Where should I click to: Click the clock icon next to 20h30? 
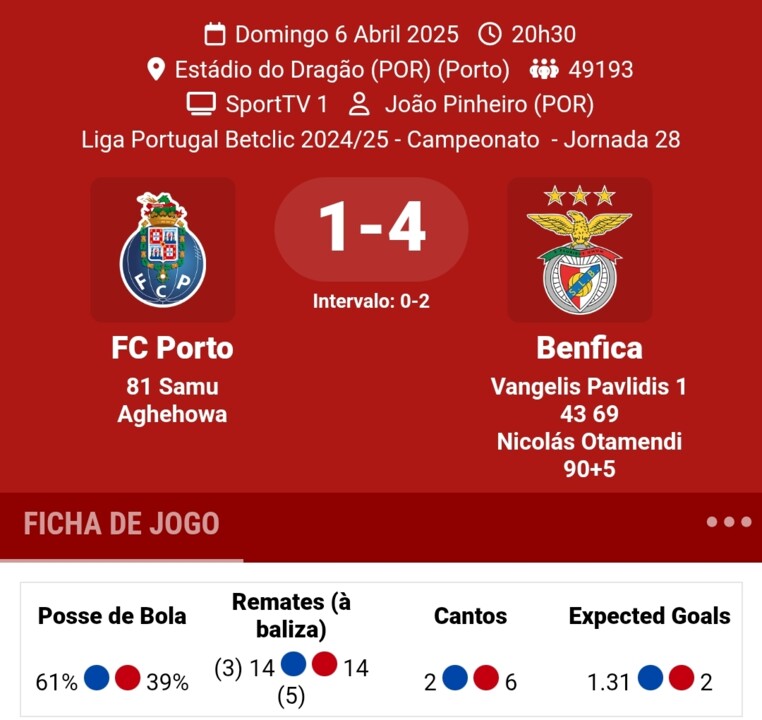[x=490, y=35]
